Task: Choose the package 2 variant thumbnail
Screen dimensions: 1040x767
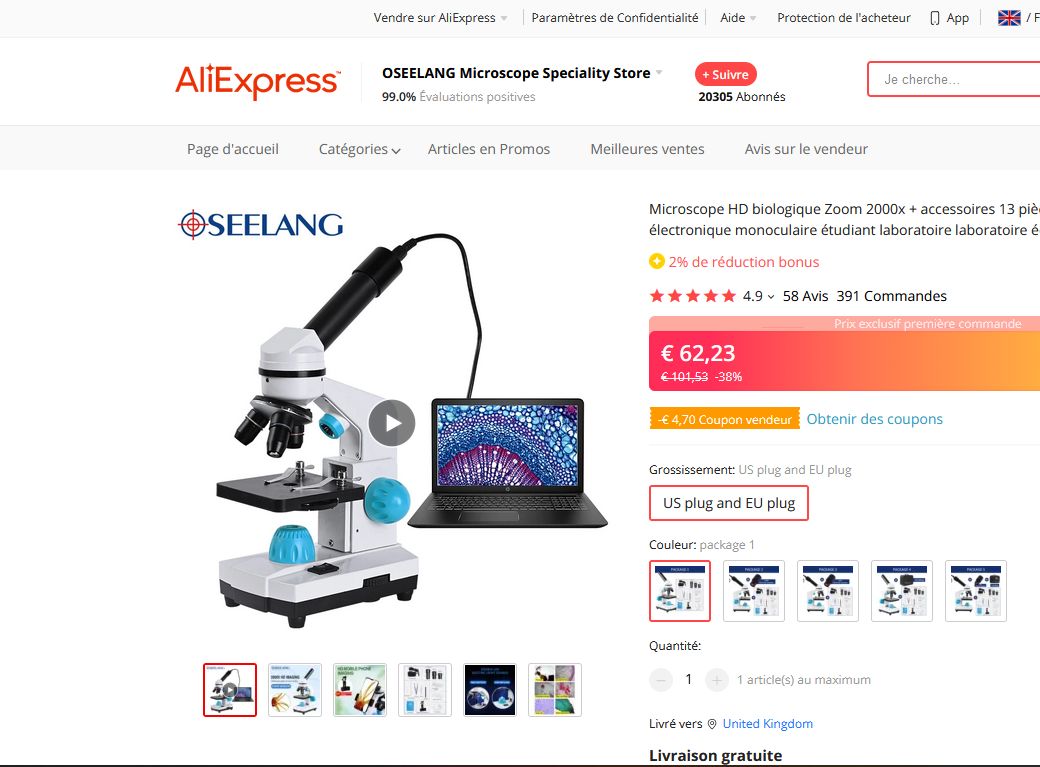Action: tap(754, 591)
